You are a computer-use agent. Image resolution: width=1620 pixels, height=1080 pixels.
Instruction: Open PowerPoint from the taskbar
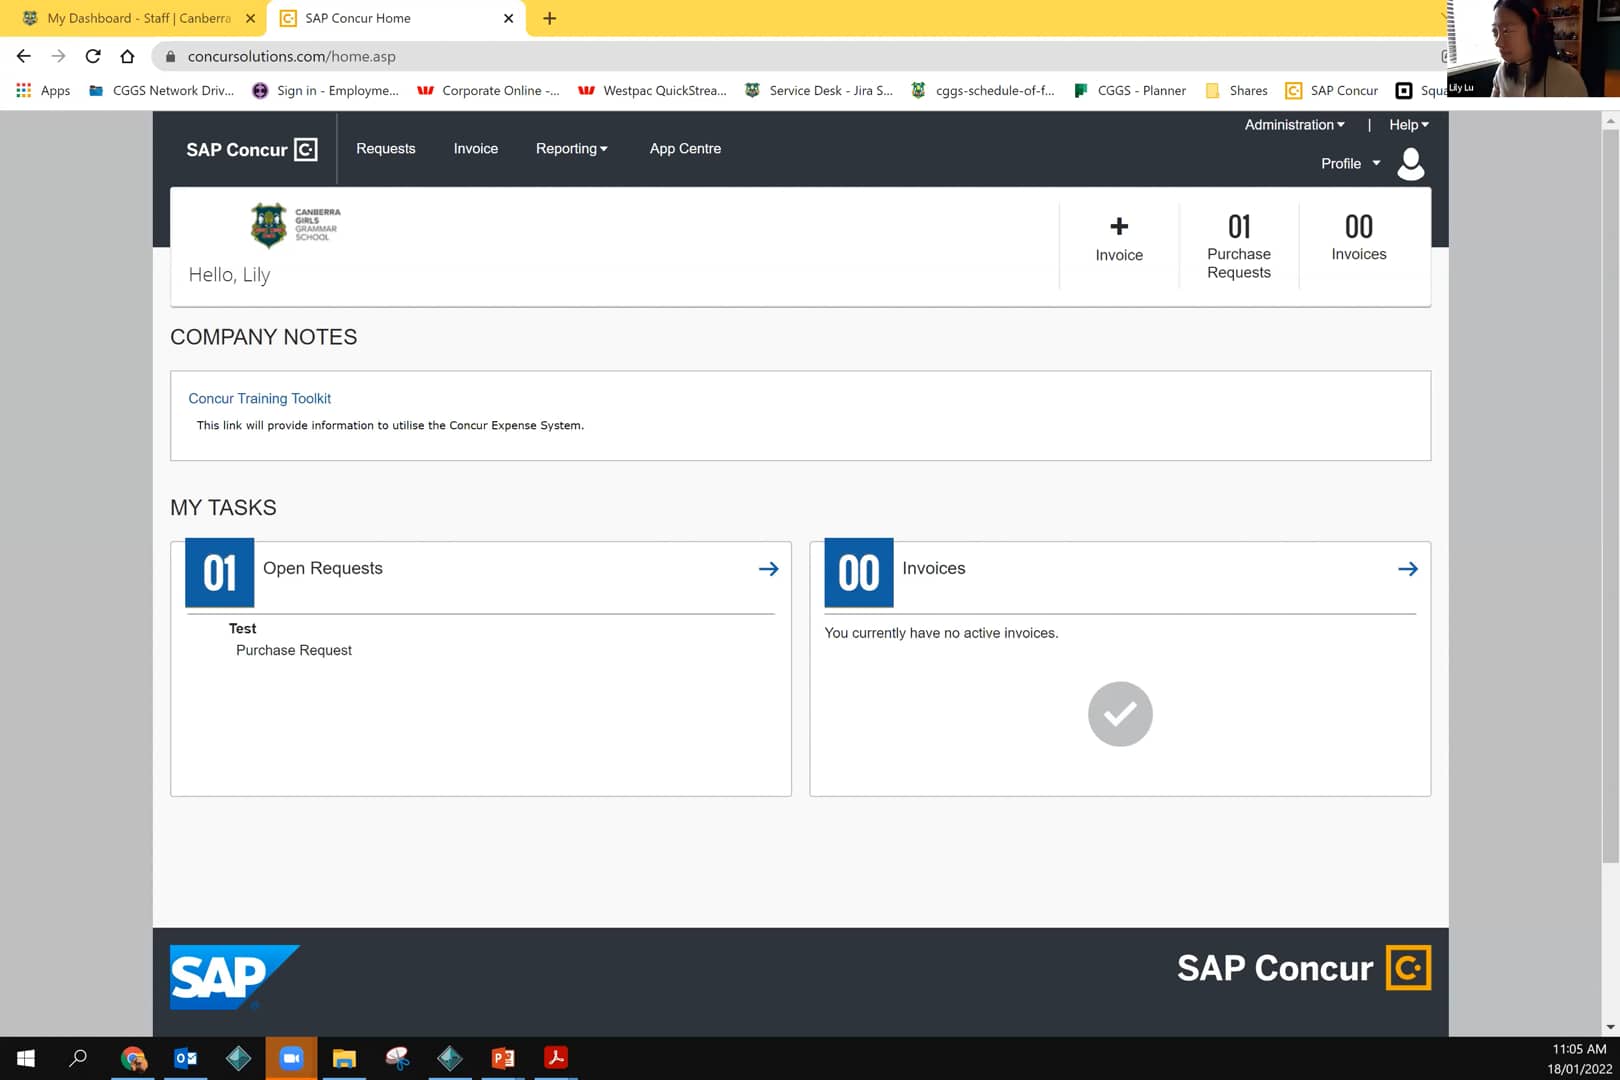coord(502,1057)
